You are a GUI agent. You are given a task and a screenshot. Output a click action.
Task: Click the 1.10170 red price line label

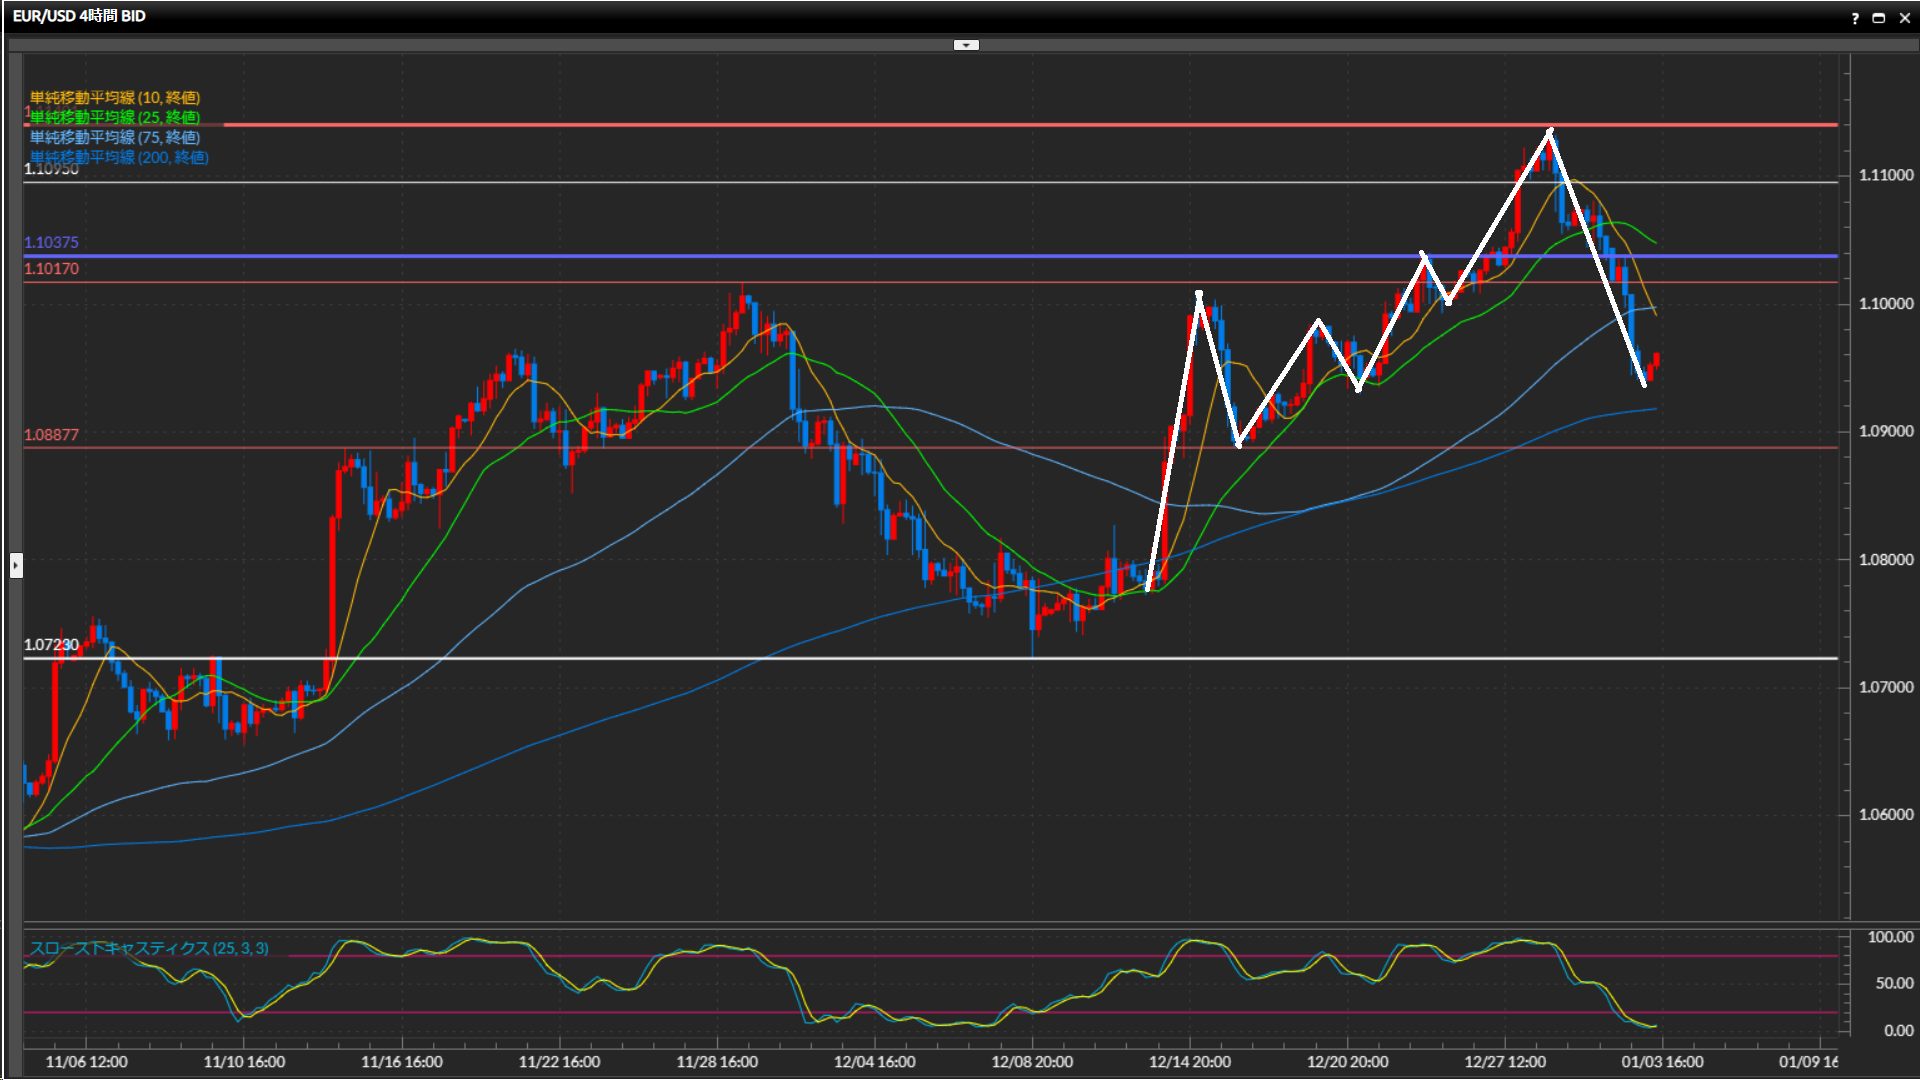tap(51, 269)
